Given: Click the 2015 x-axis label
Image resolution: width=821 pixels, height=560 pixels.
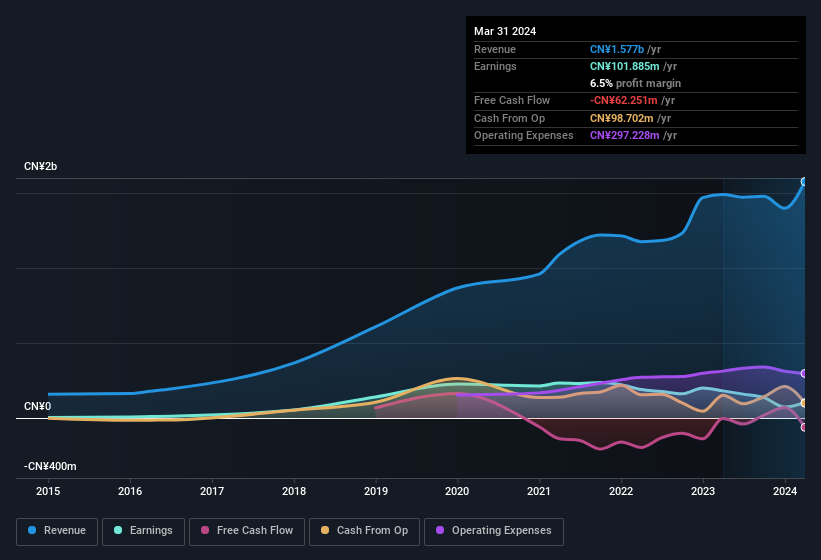Looking at the screenshot, I should click(x=48, y=491).
